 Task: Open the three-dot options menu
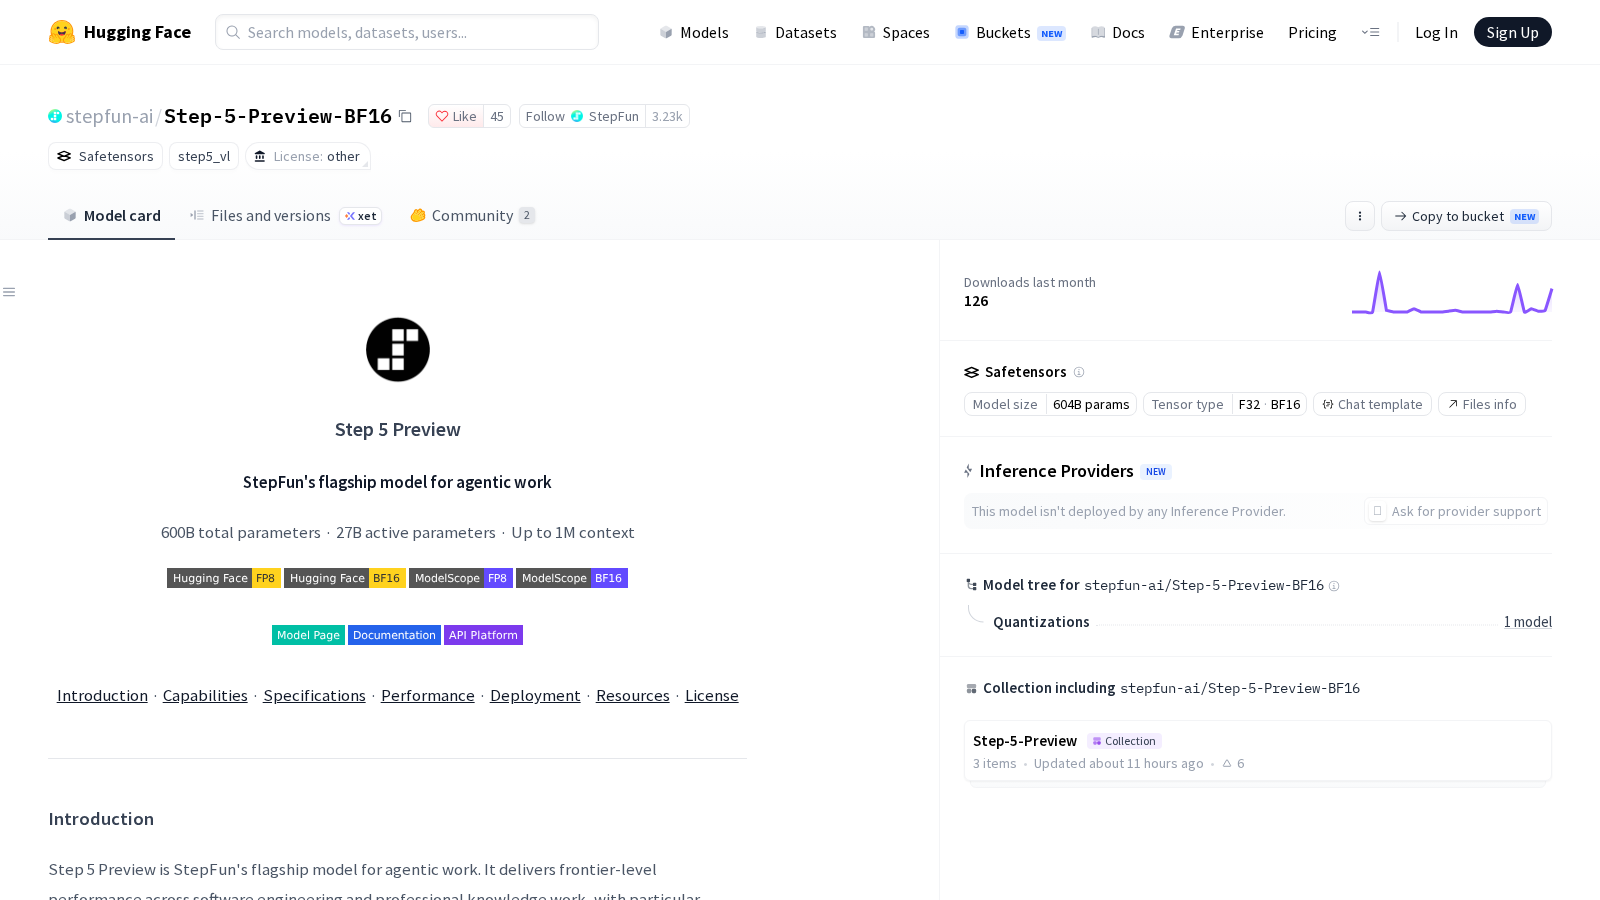(x=1359, y=216)
